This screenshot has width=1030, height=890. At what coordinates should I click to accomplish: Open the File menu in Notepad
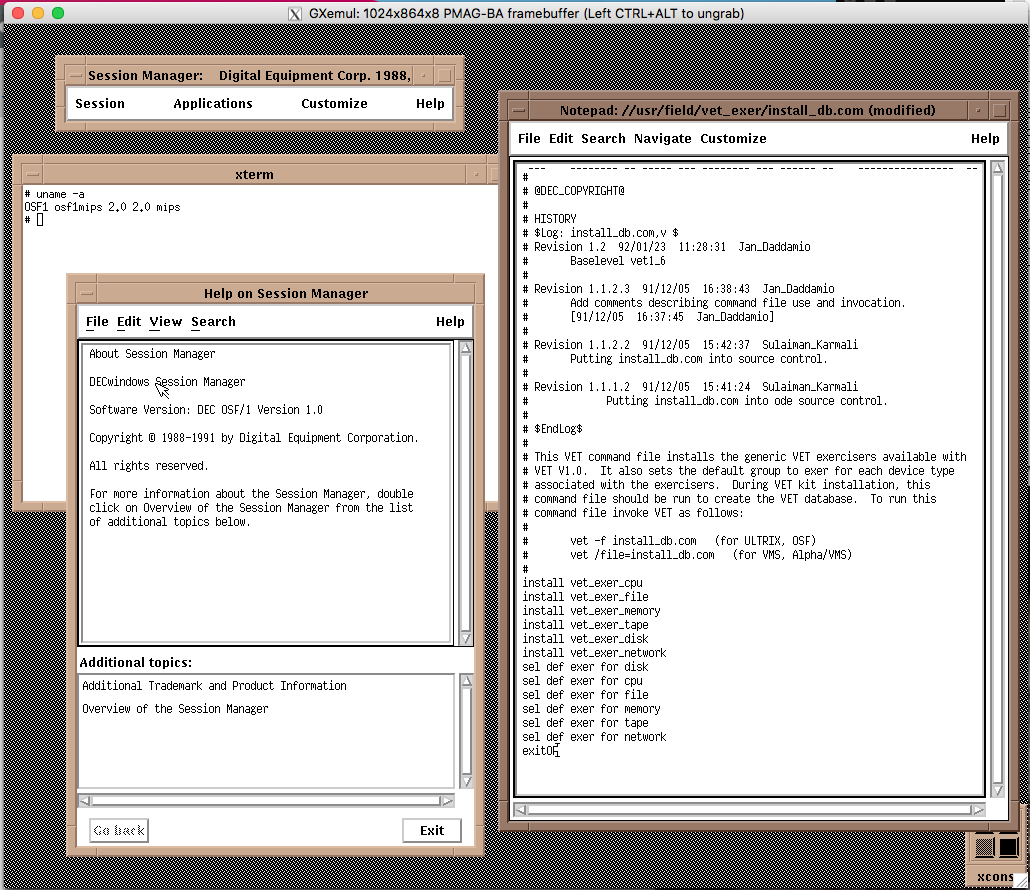[x=529, y=139]
